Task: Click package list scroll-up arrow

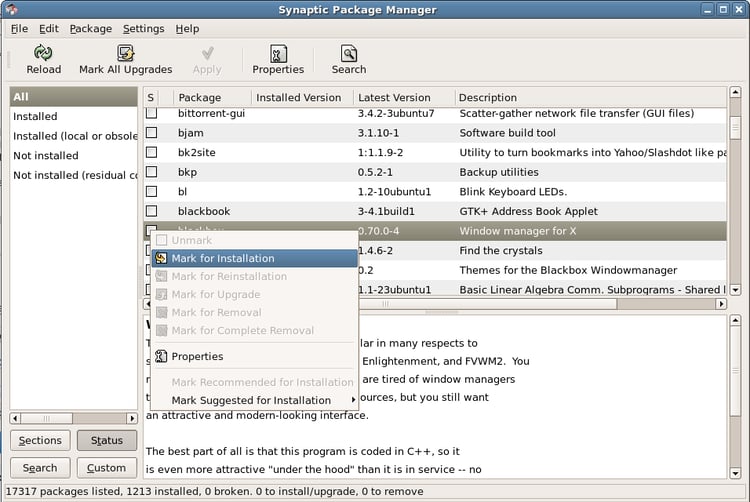Action: pyautogui.click(x=735, y=92)
